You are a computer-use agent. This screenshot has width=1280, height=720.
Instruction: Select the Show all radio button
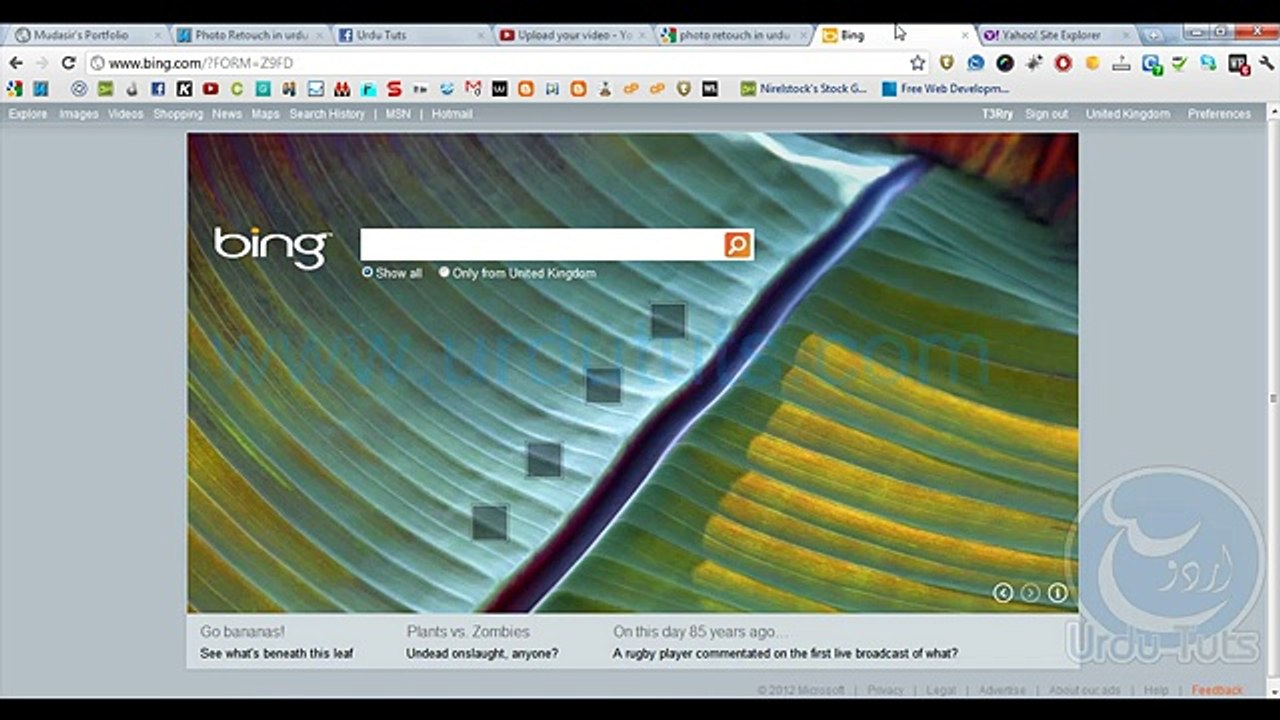pos(368,272)
